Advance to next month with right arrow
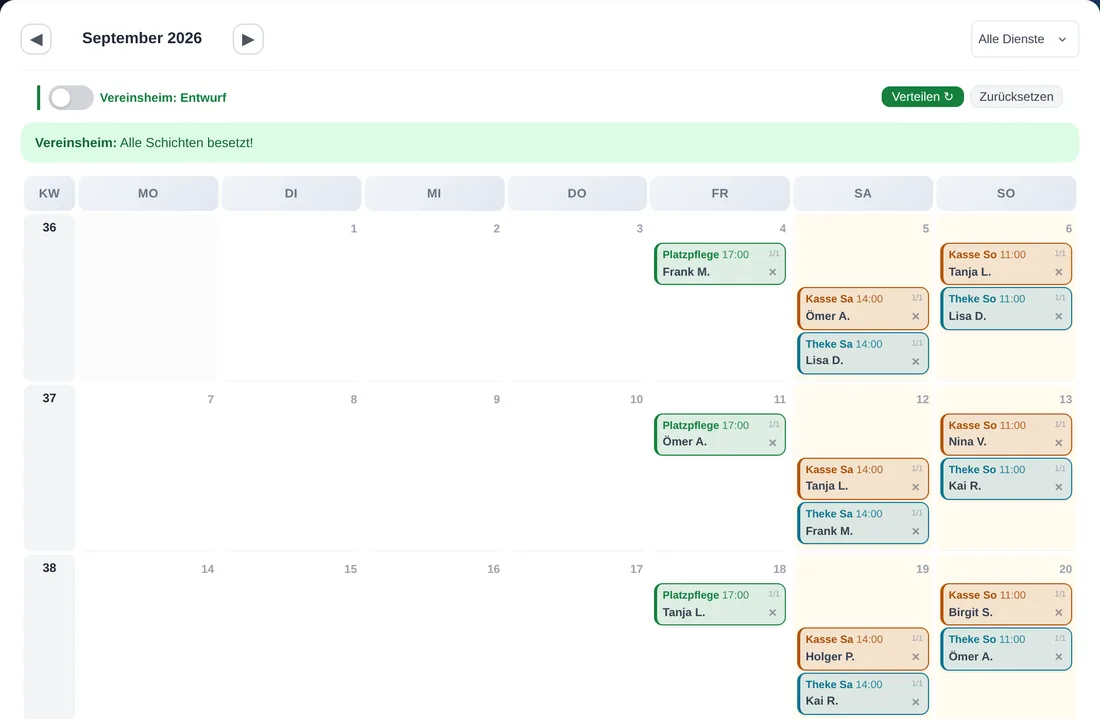Viewport: 1100px width, 719px height. click(248, 39)
